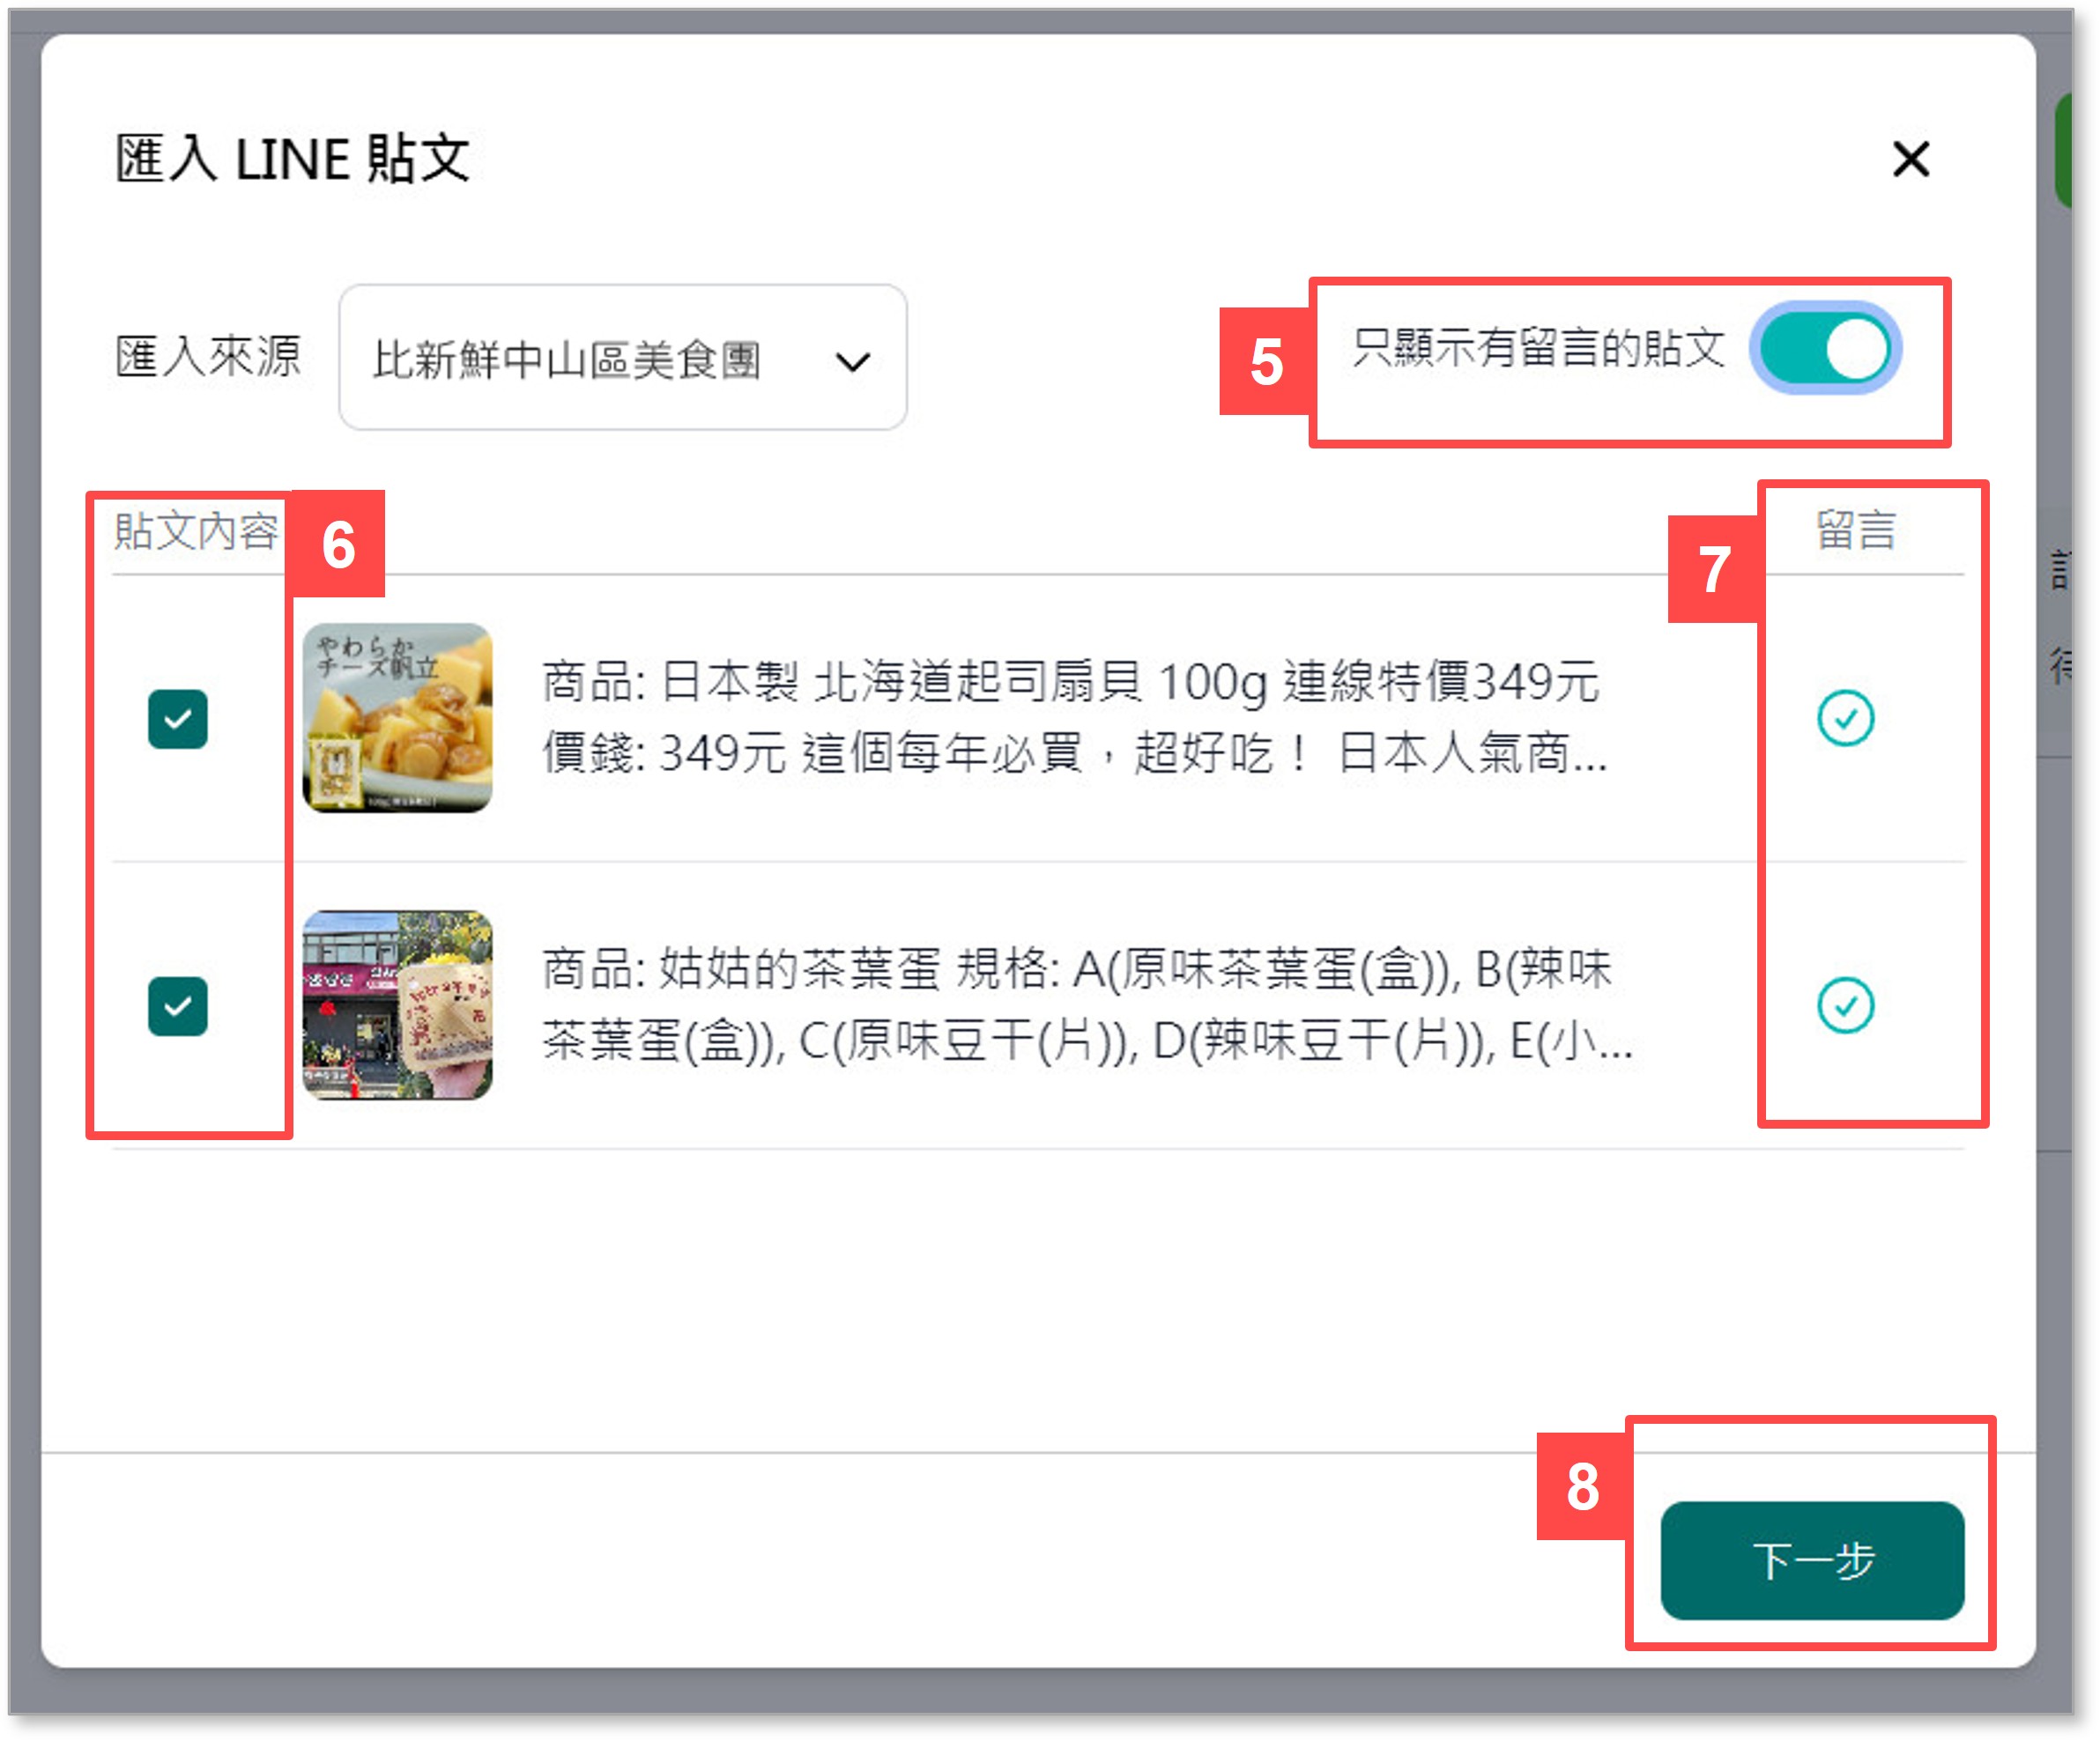The height and width of the screenshot is (1741, 2100).
Task: Click red step marker number 5
Action: [1265, 361]
